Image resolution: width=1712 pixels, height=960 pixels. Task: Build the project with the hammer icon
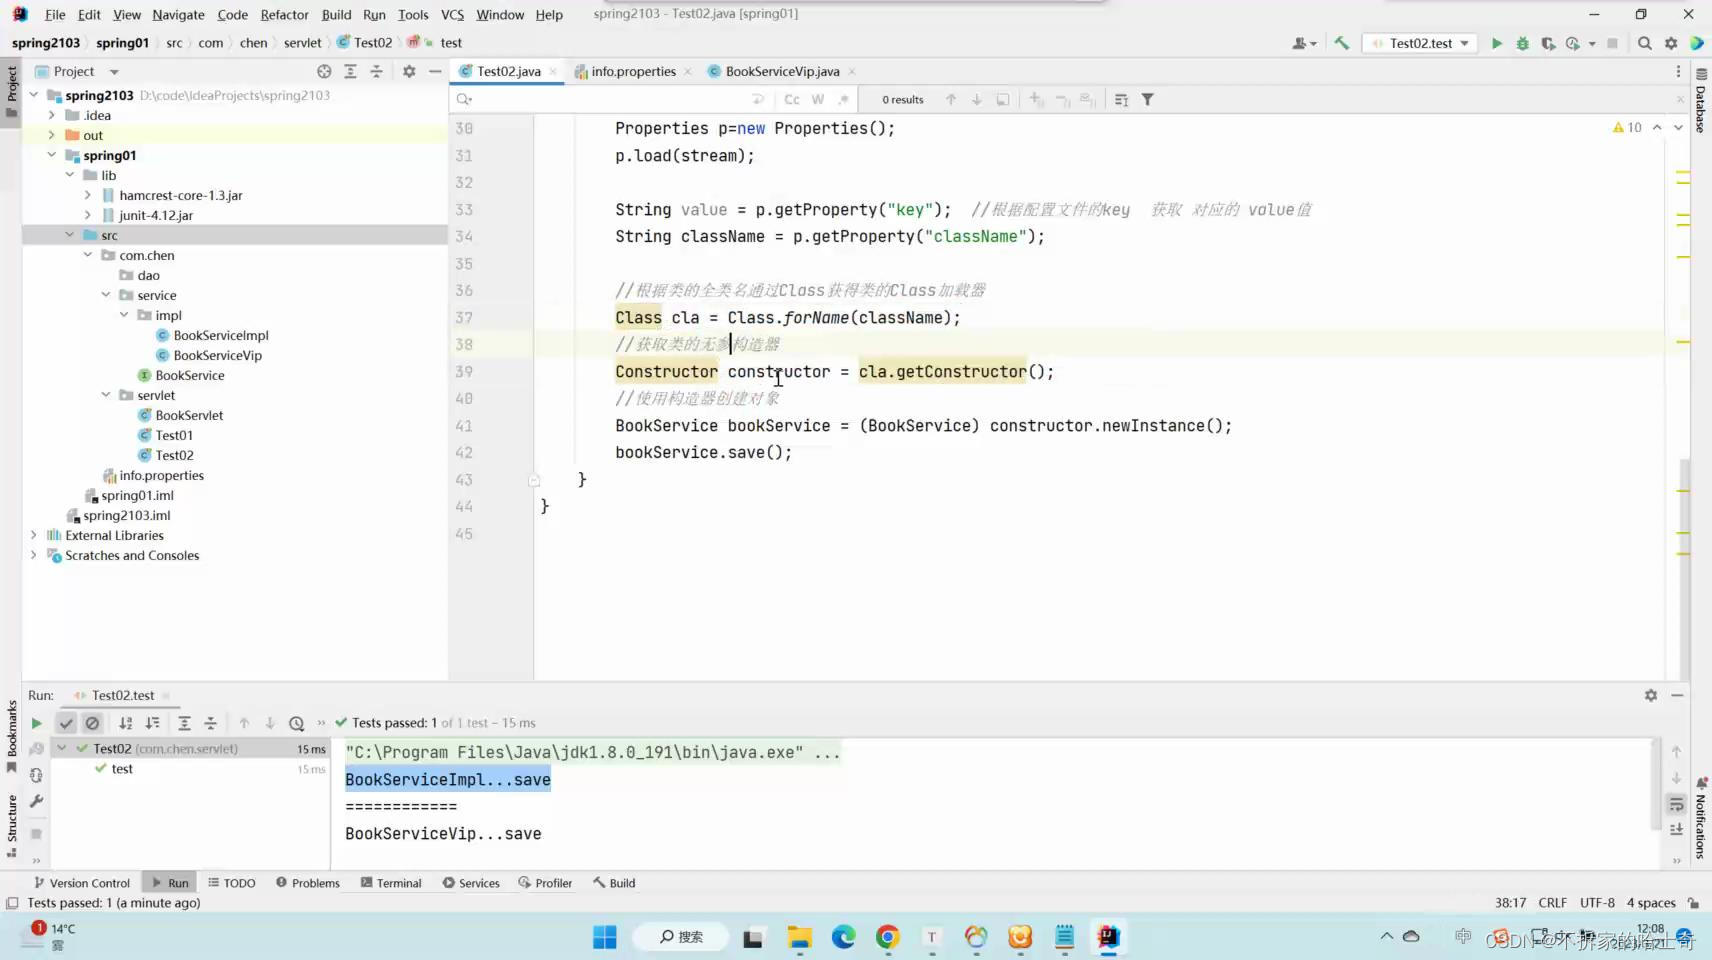pyautogui.click(x=1341, y=43)
